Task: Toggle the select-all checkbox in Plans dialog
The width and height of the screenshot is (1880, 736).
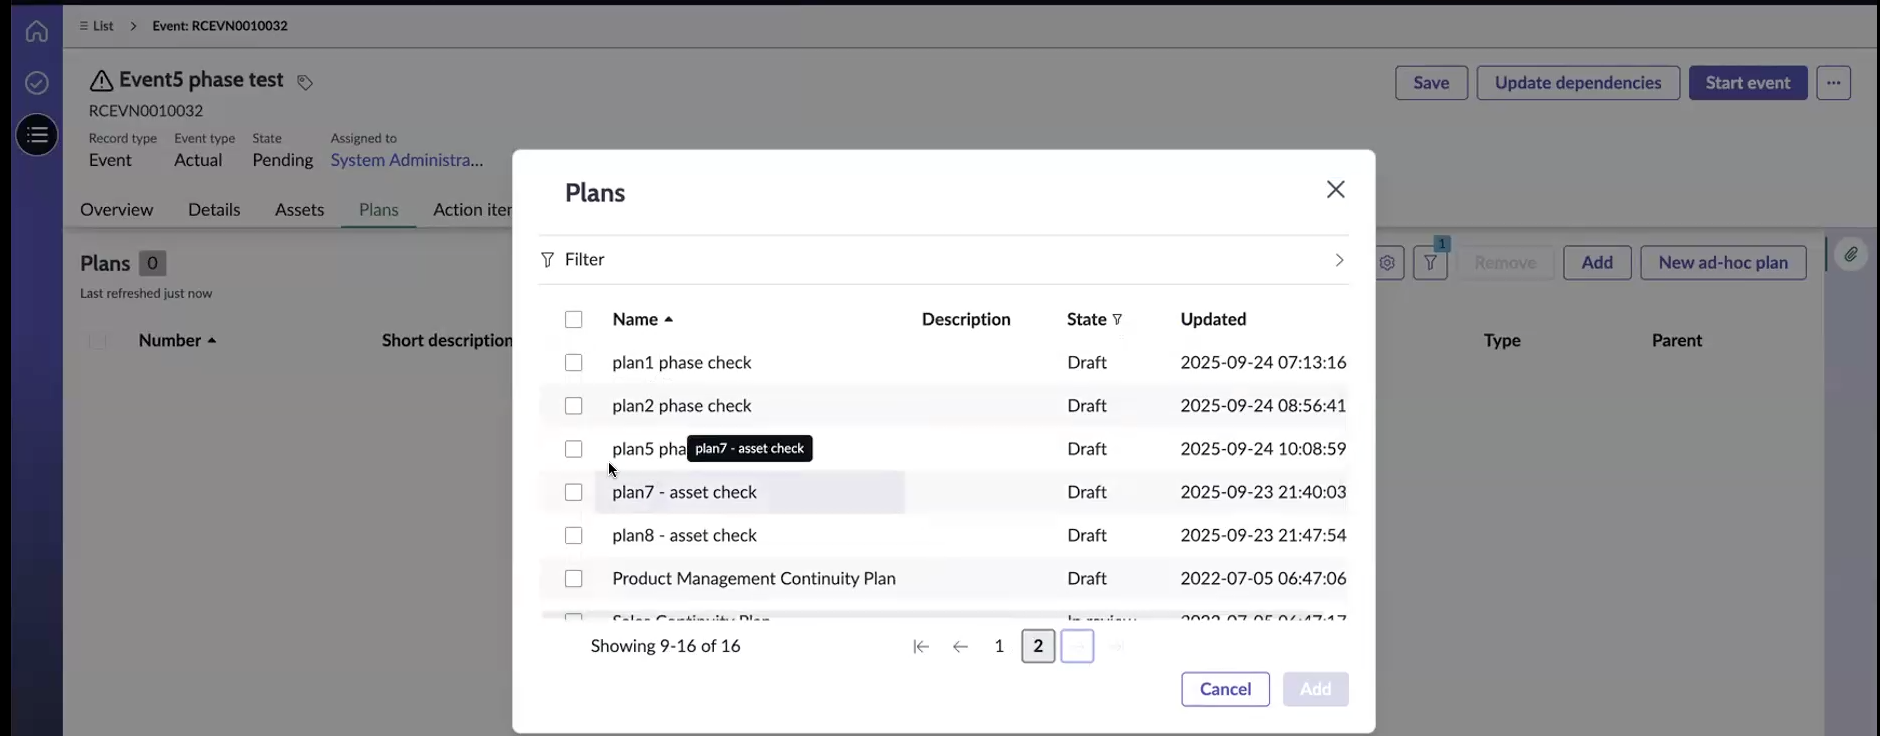Action: coord(573,320)
